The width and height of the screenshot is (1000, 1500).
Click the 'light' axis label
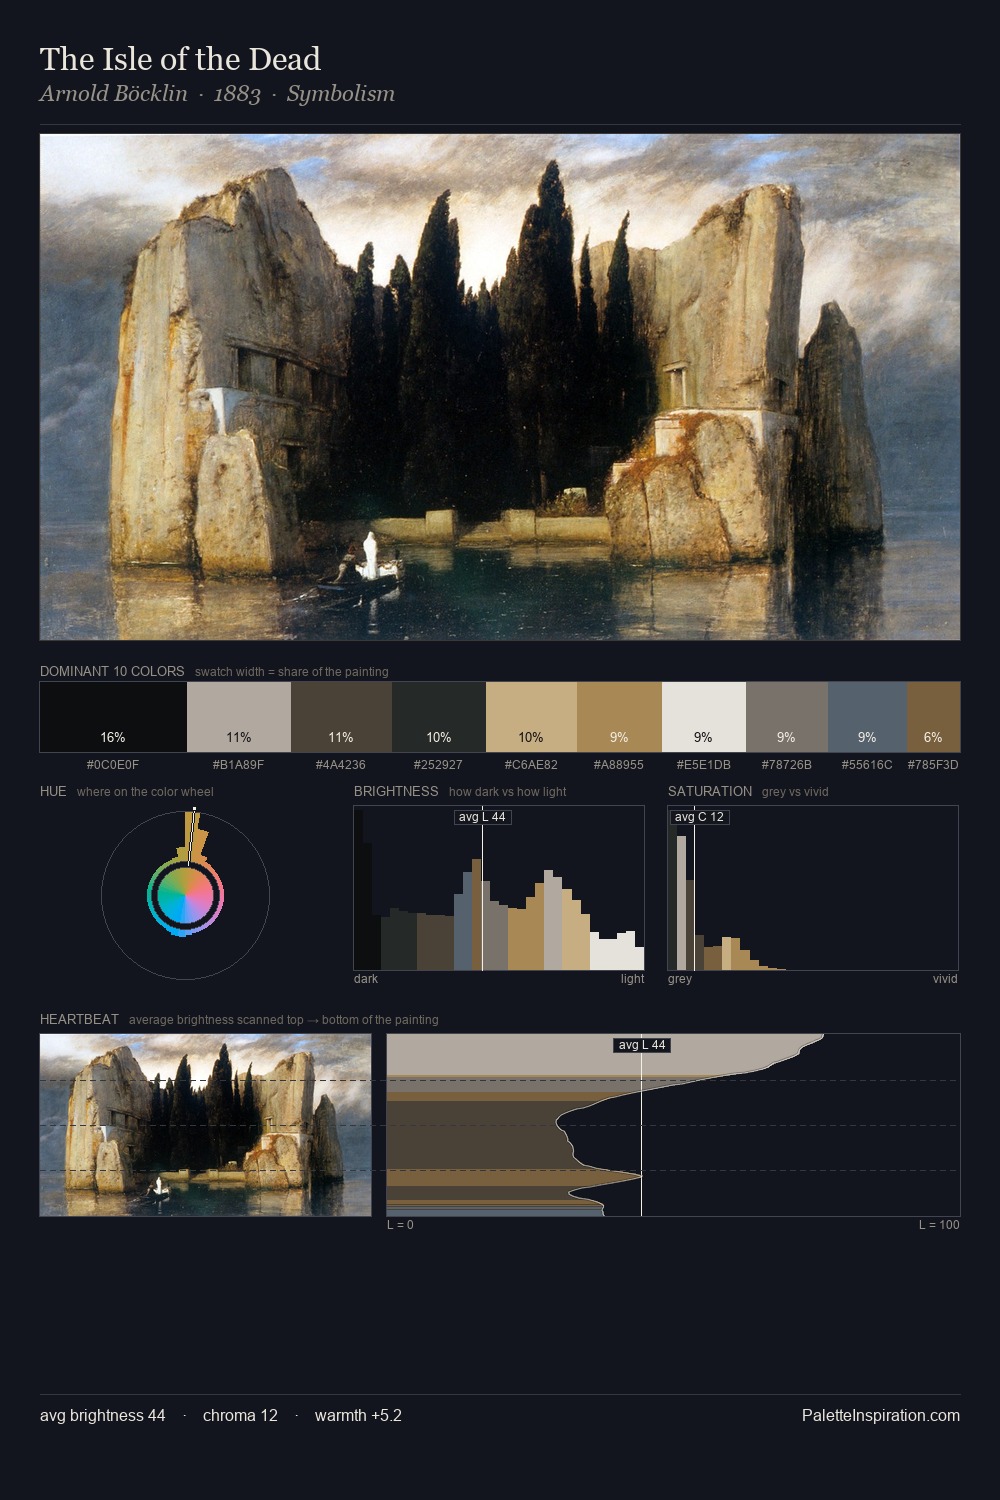(x=632, y=979)
